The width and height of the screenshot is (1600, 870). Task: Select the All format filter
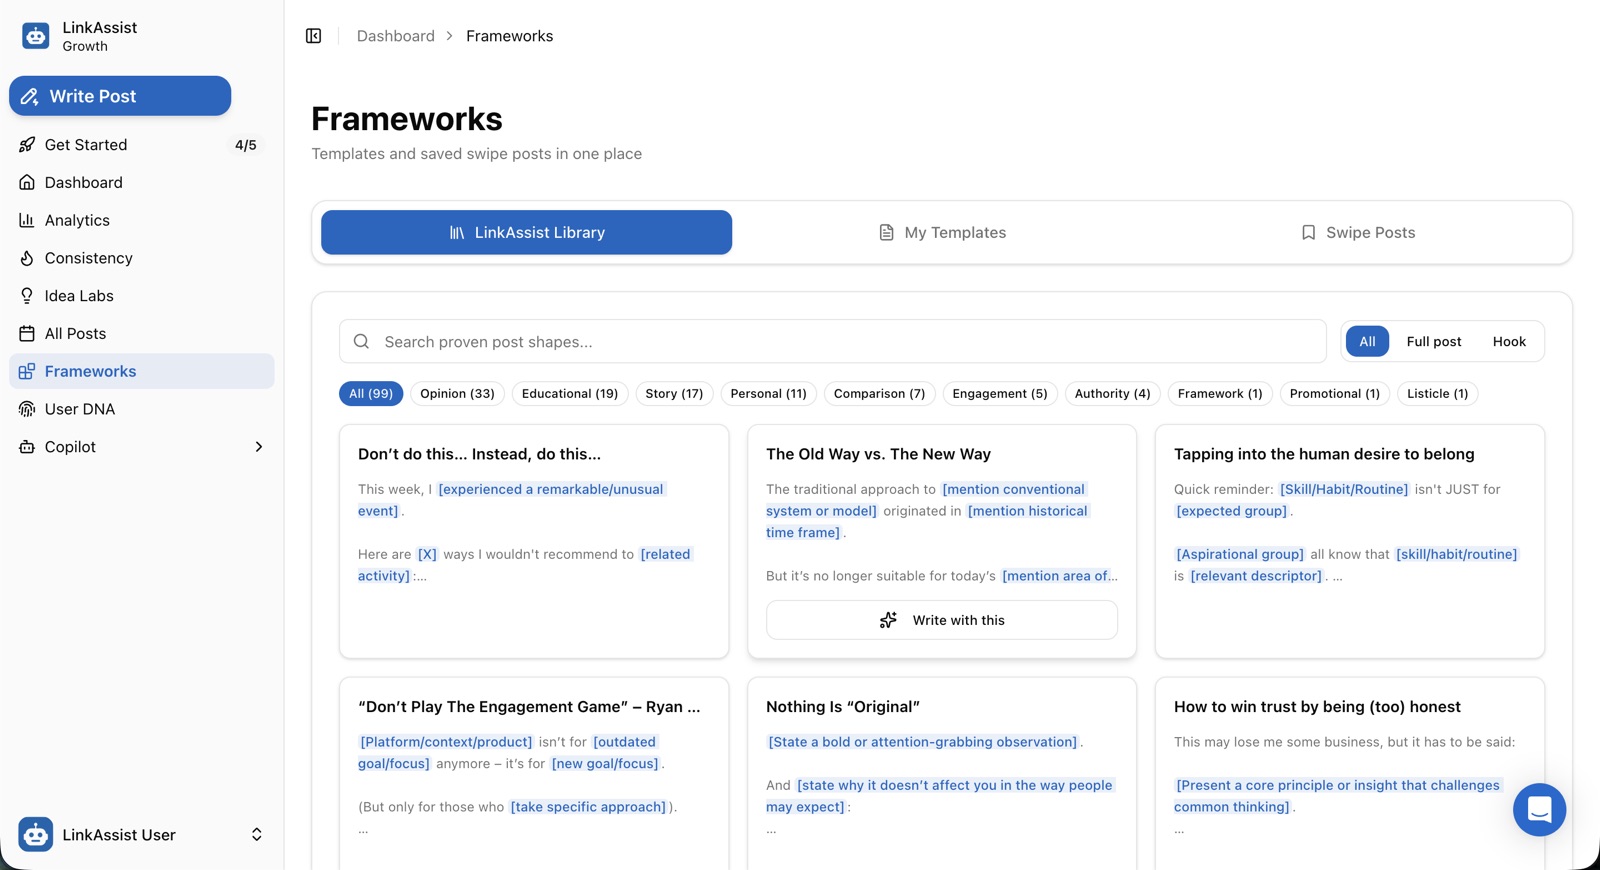tap(1367, 341)
